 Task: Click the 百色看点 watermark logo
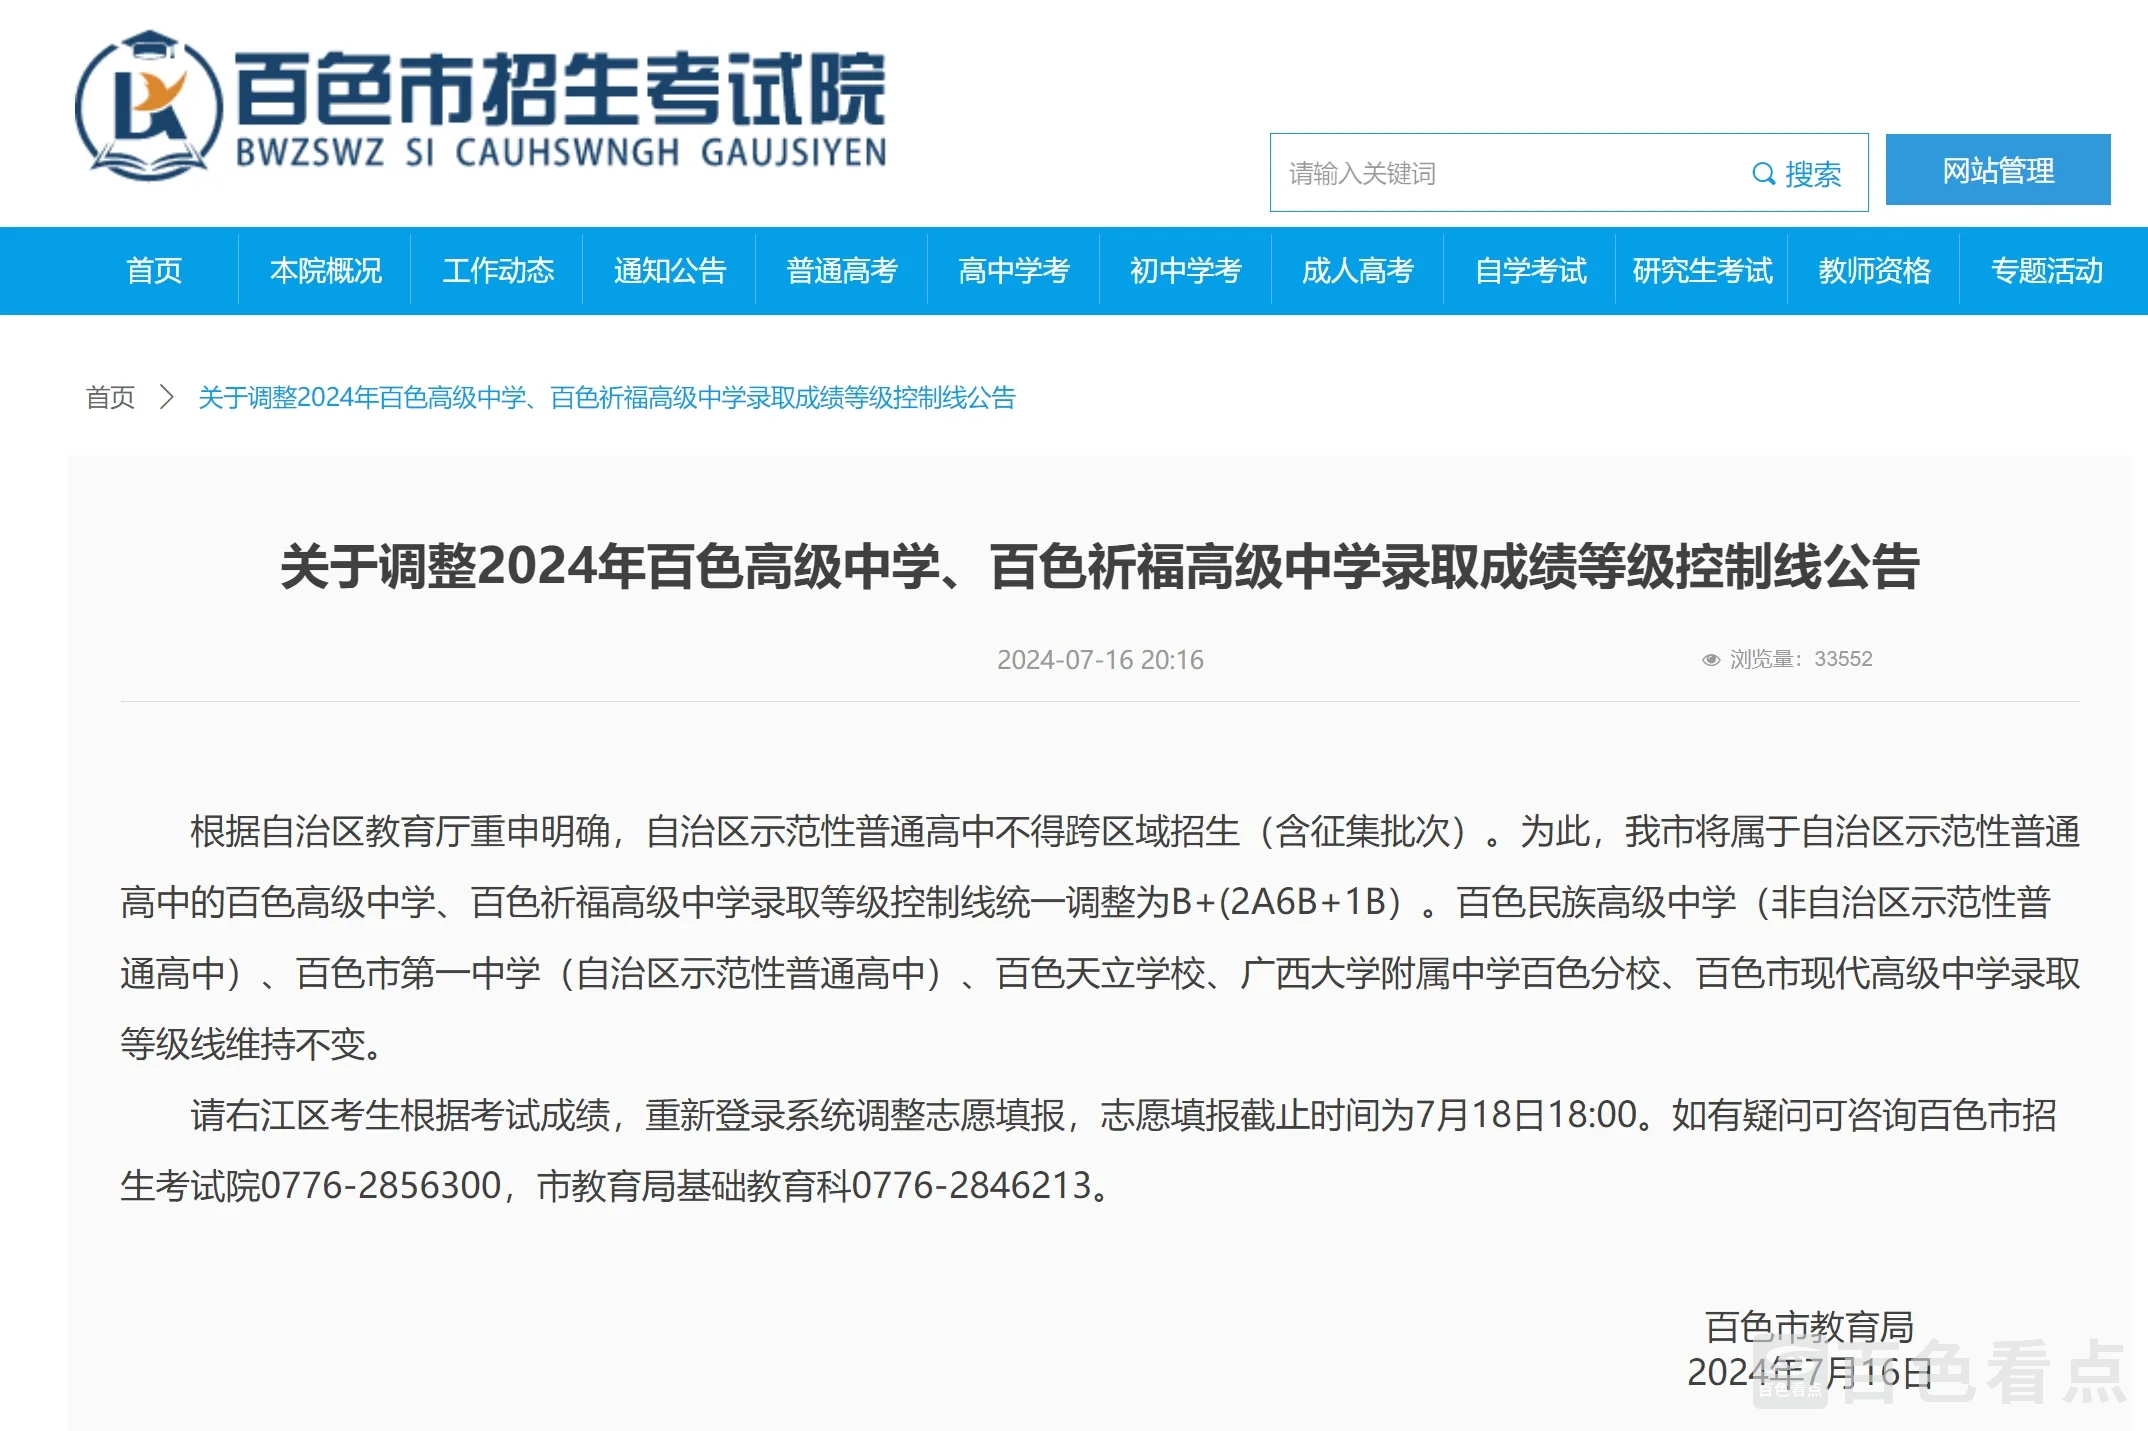(1940, 1373)
